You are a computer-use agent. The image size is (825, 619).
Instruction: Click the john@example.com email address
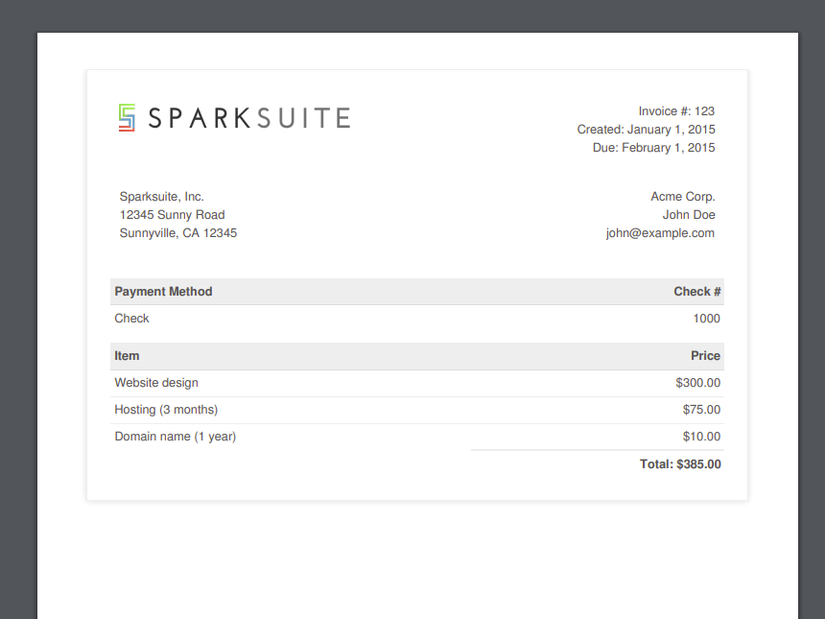click(660, 233)
